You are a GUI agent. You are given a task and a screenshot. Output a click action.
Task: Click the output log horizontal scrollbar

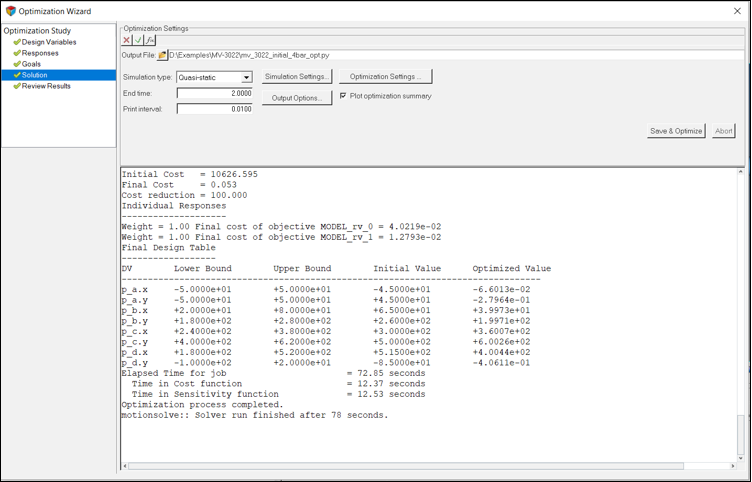click(400, 466)
